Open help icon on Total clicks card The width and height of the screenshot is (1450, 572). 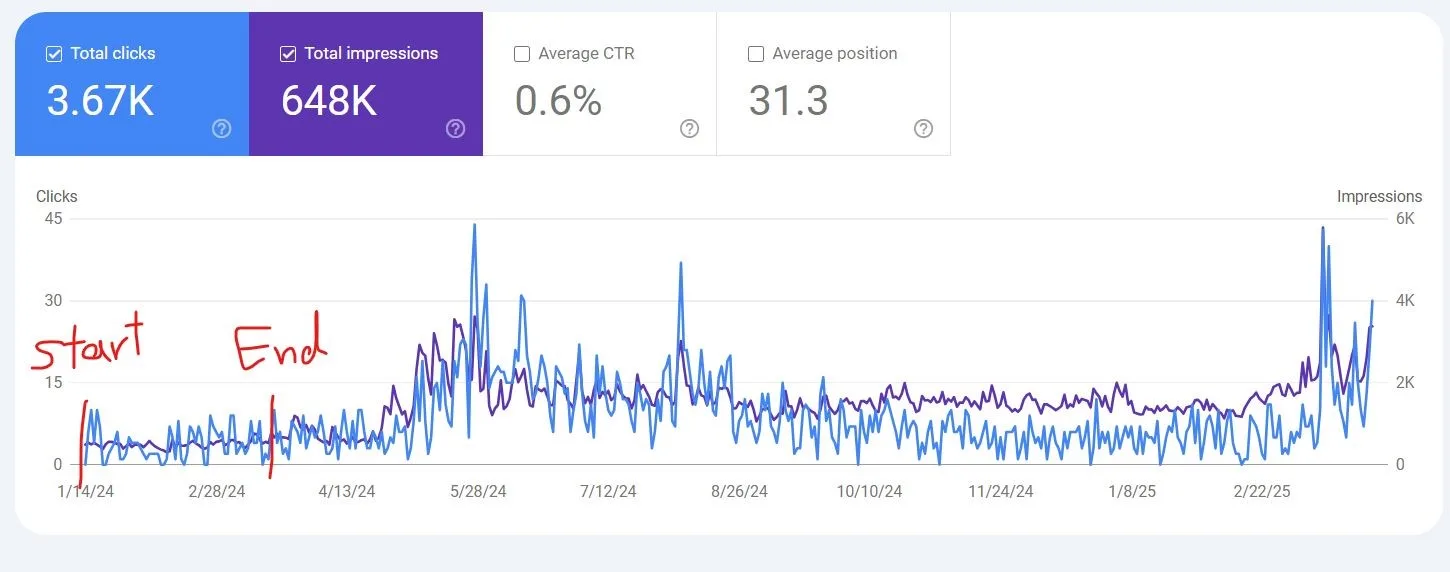(x=222, y=129)
